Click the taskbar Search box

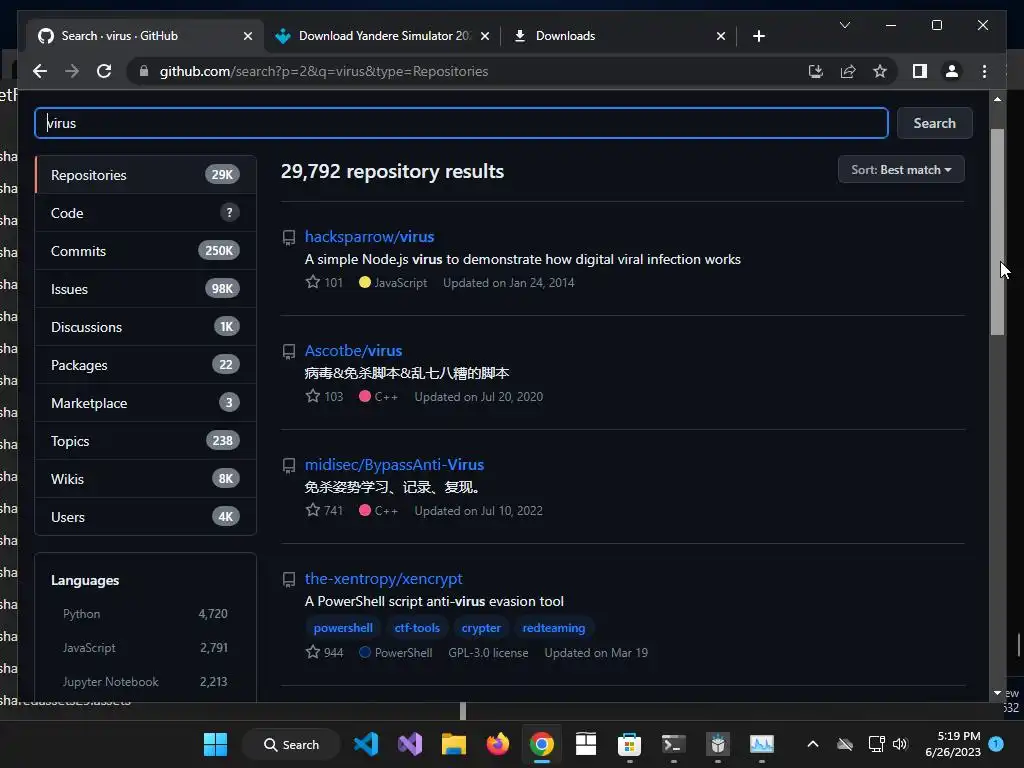point(291,744)
